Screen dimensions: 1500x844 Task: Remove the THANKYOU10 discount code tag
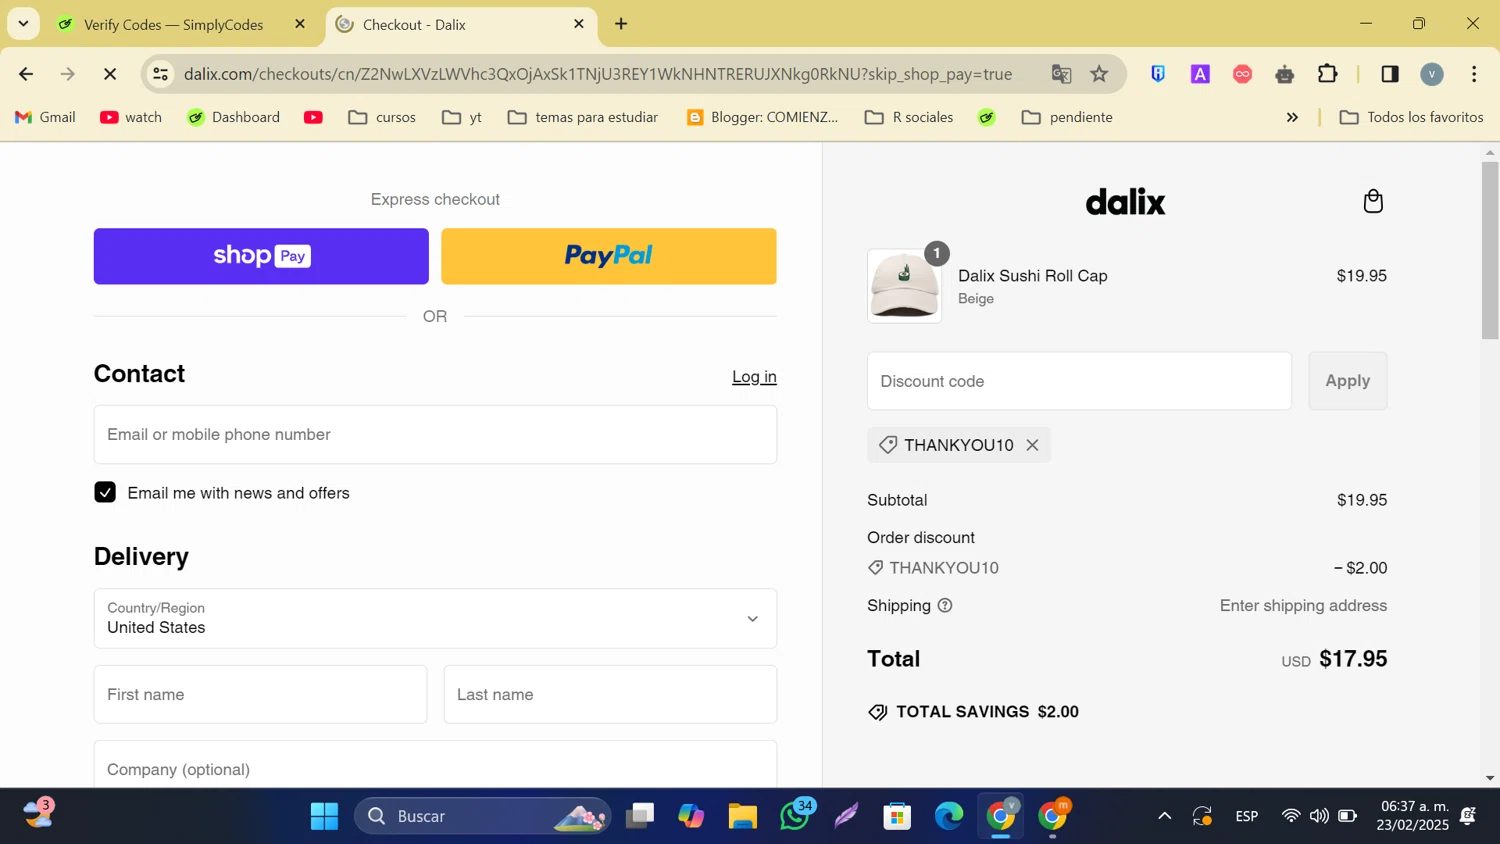coord(1032,445)
